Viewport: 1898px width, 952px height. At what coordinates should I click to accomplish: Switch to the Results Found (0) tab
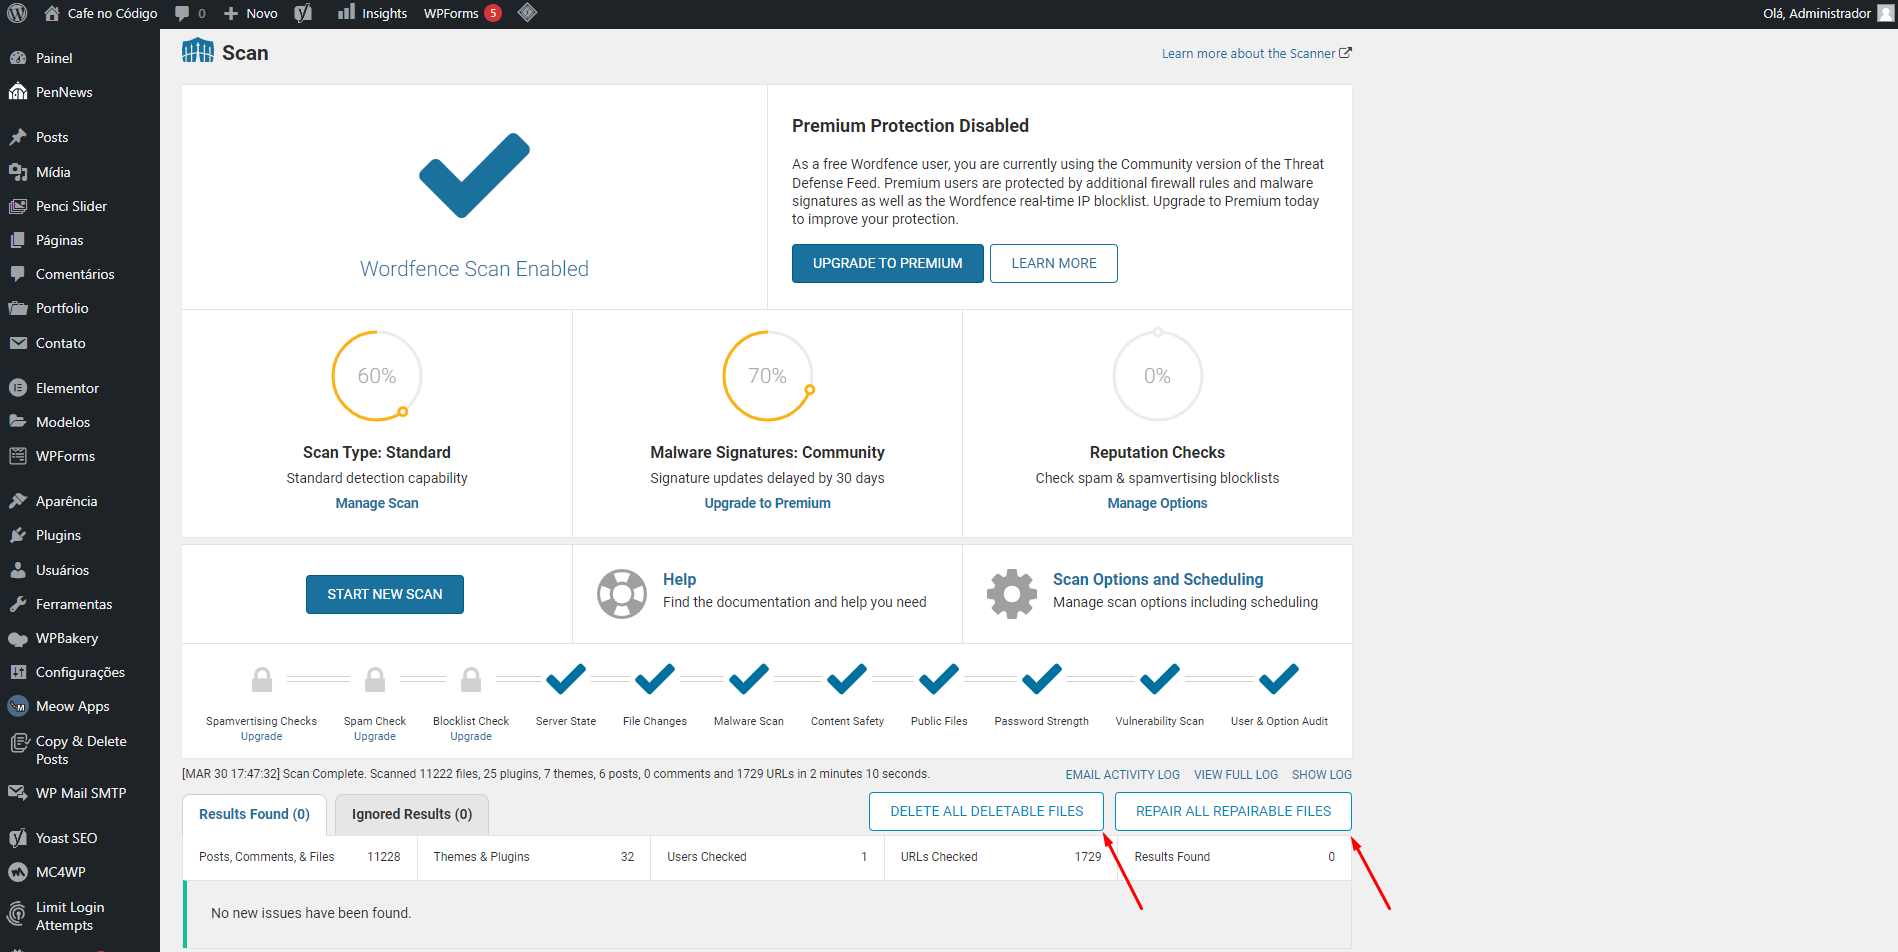tap(254, 814)
